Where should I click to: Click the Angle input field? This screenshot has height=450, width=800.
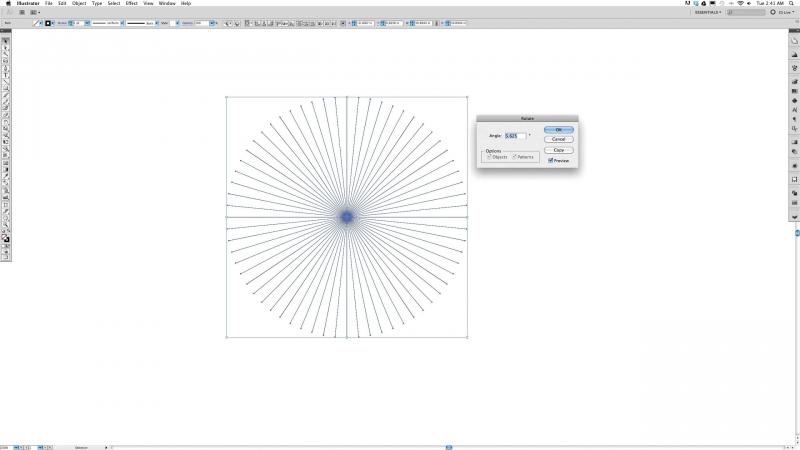click(514, 135)
